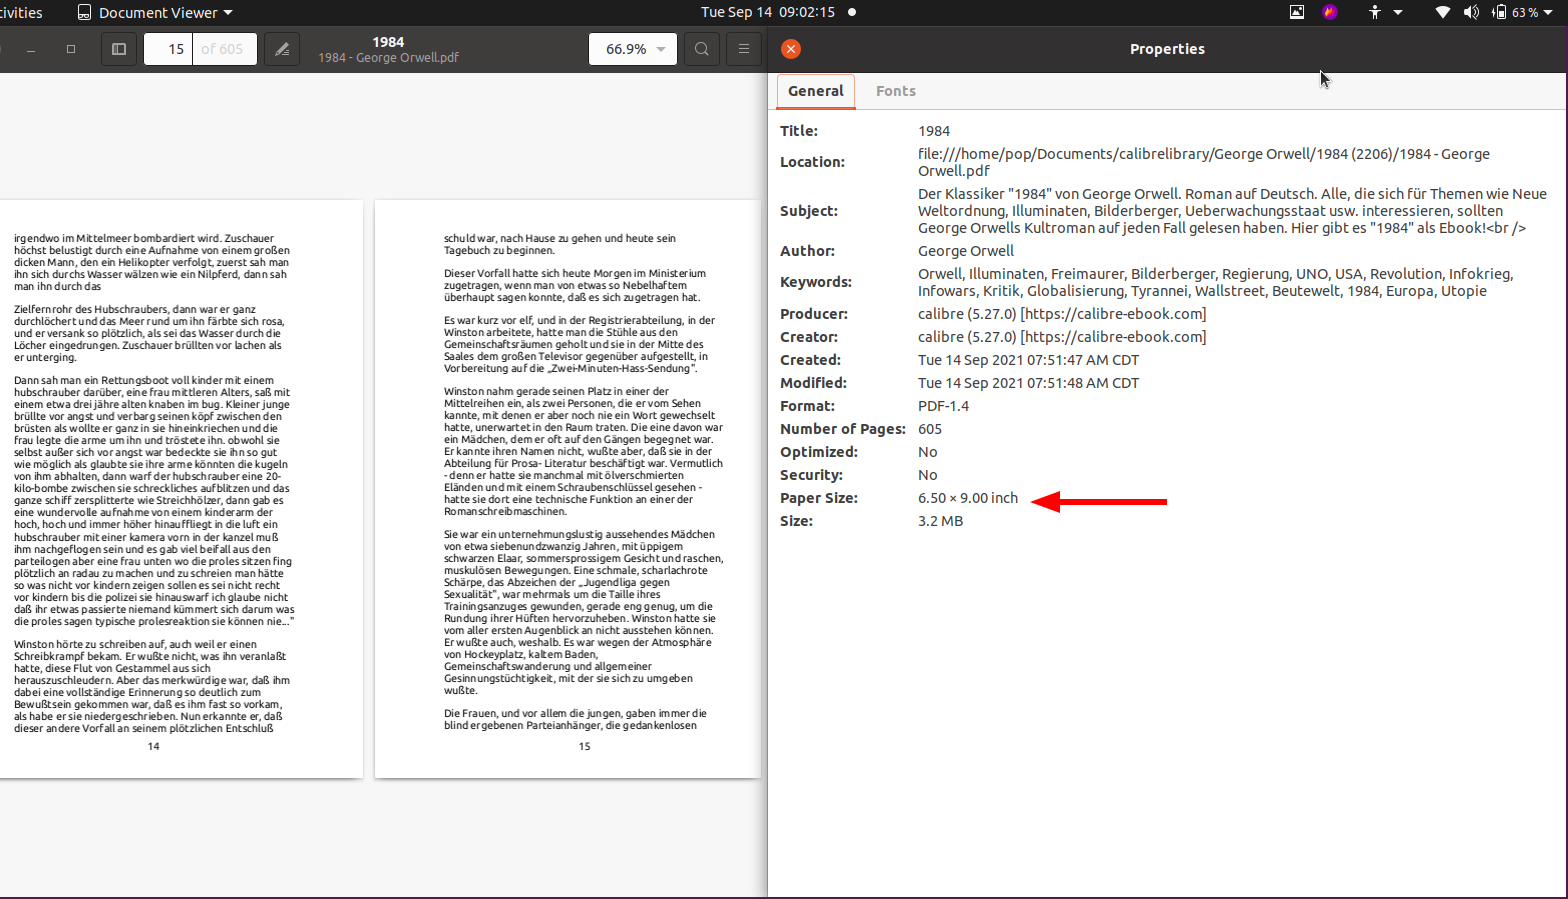Open the Document Viewer app menu

(155, 12)
